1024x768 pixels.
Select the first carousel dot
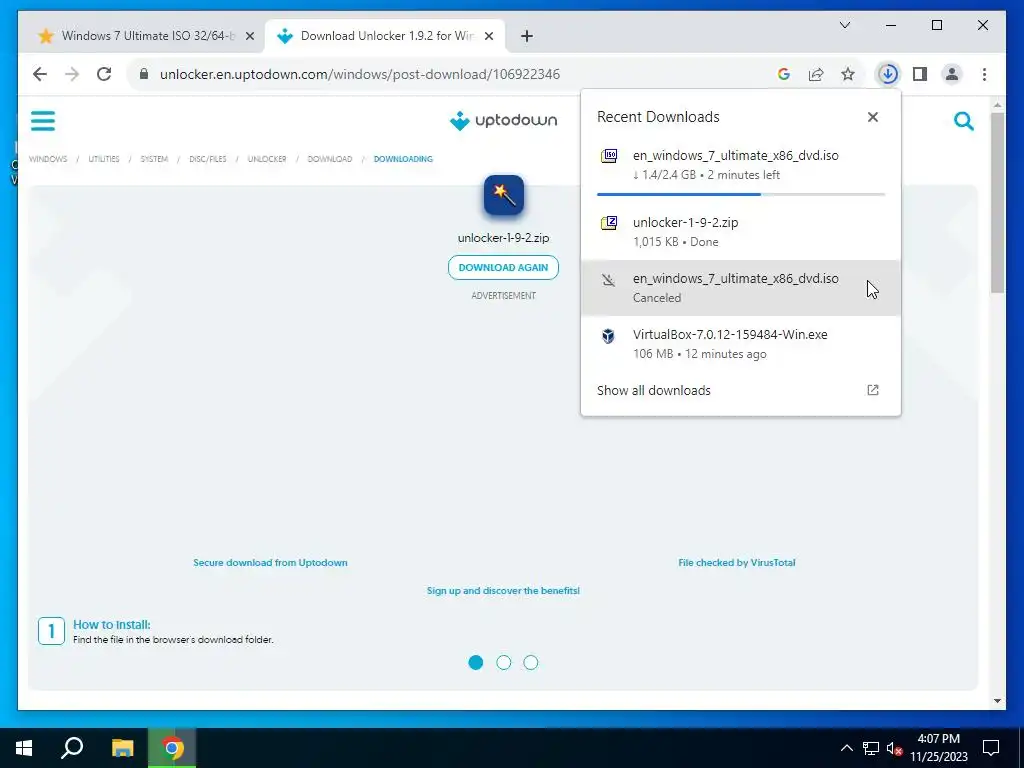pyautogui.click(x=476, y=662)
